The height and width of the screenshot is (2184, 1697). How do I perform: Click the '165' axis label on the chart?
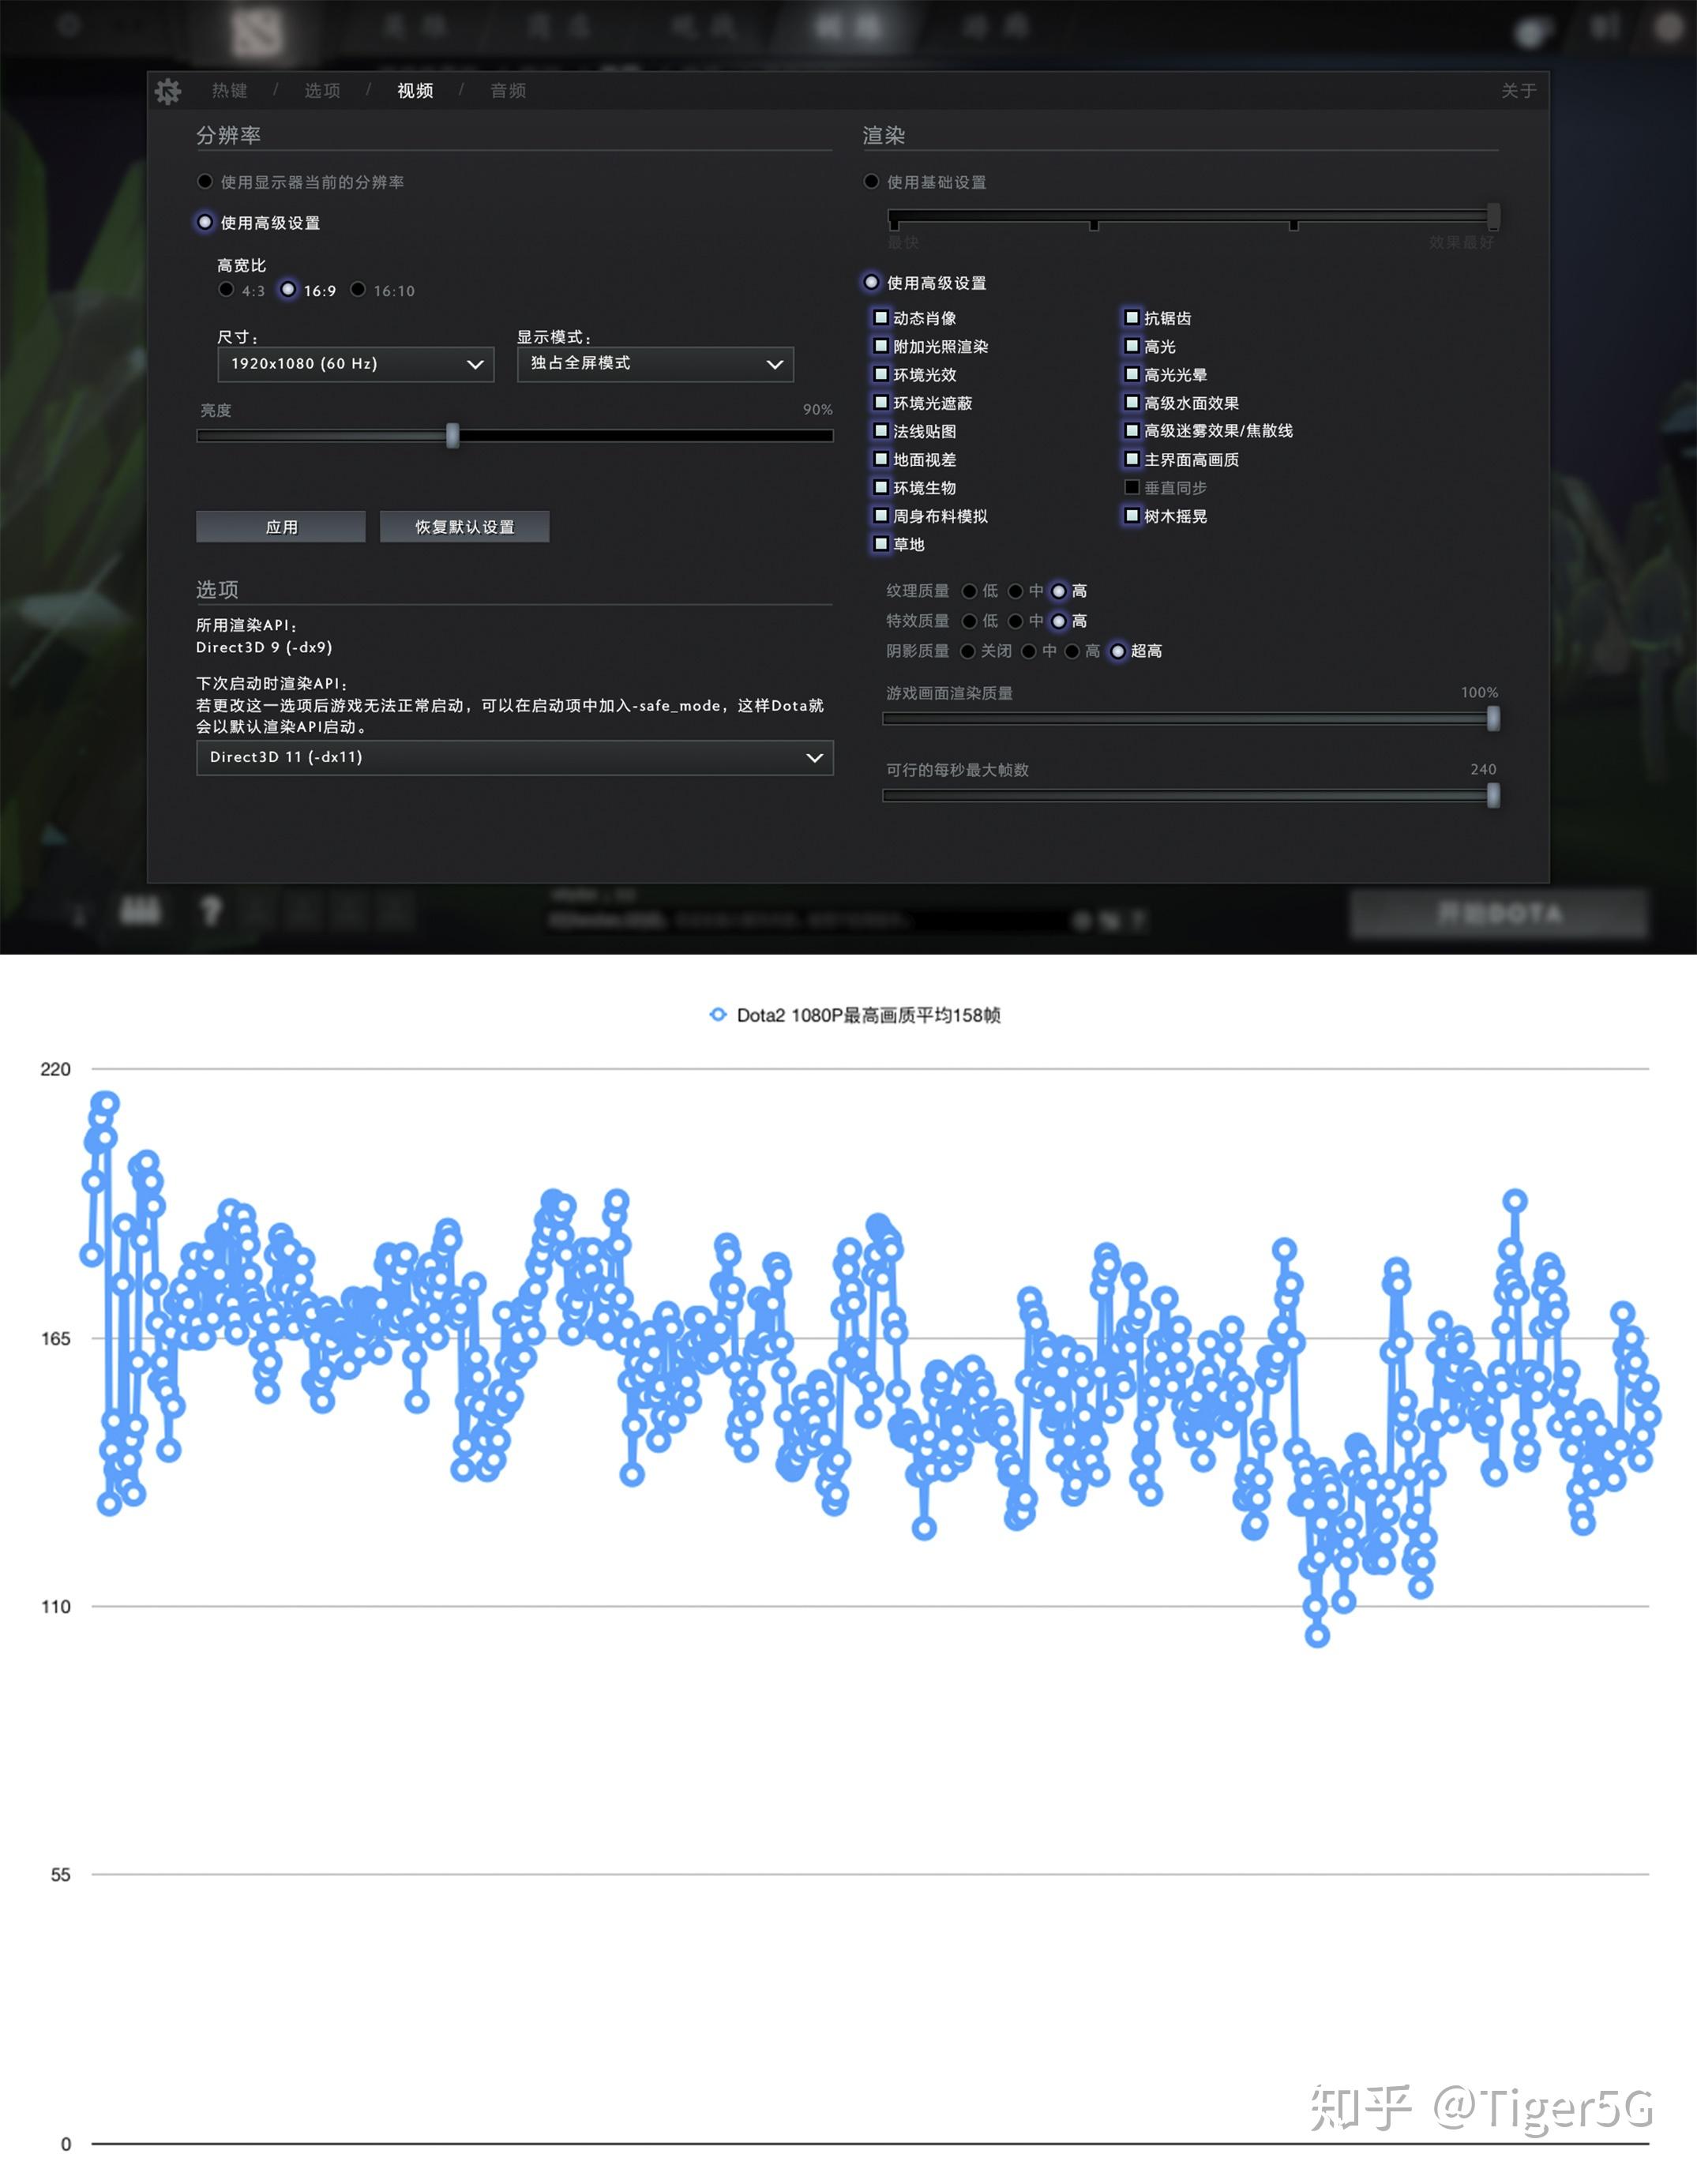point(56,1338)
